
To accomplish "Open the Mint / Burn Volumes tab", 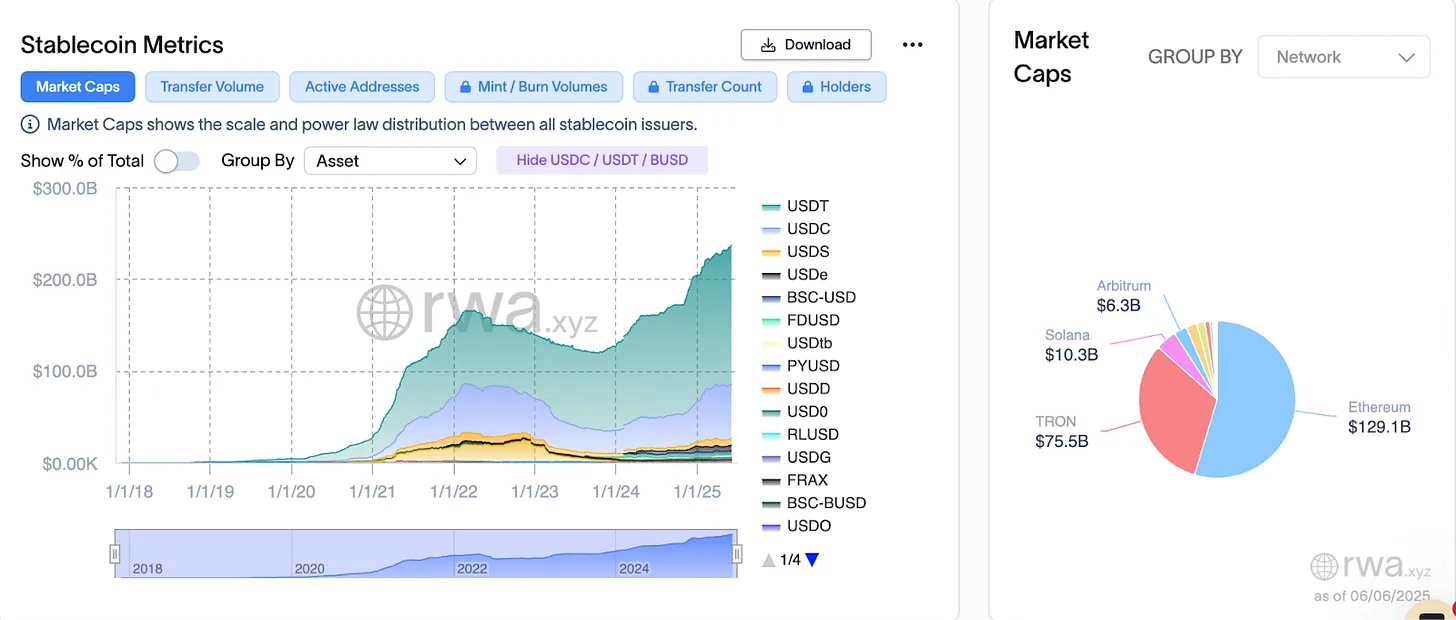I will (x=534, y=87).
